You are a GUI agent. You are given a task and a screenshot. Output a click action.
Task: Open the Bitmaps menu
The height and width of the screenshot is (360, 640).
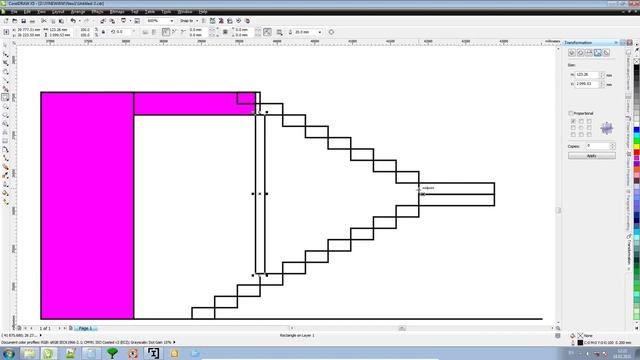[117, 12]
